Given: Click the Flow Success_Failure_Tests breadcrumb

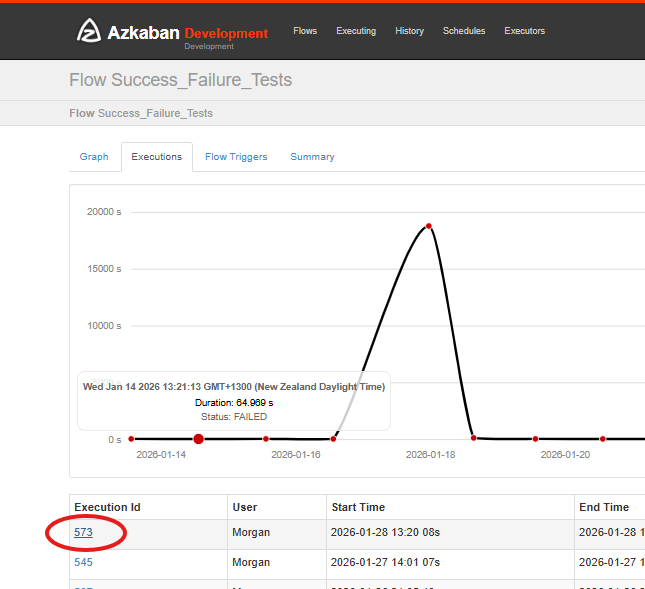Looking at the screenshot, I should pos(141,113).
